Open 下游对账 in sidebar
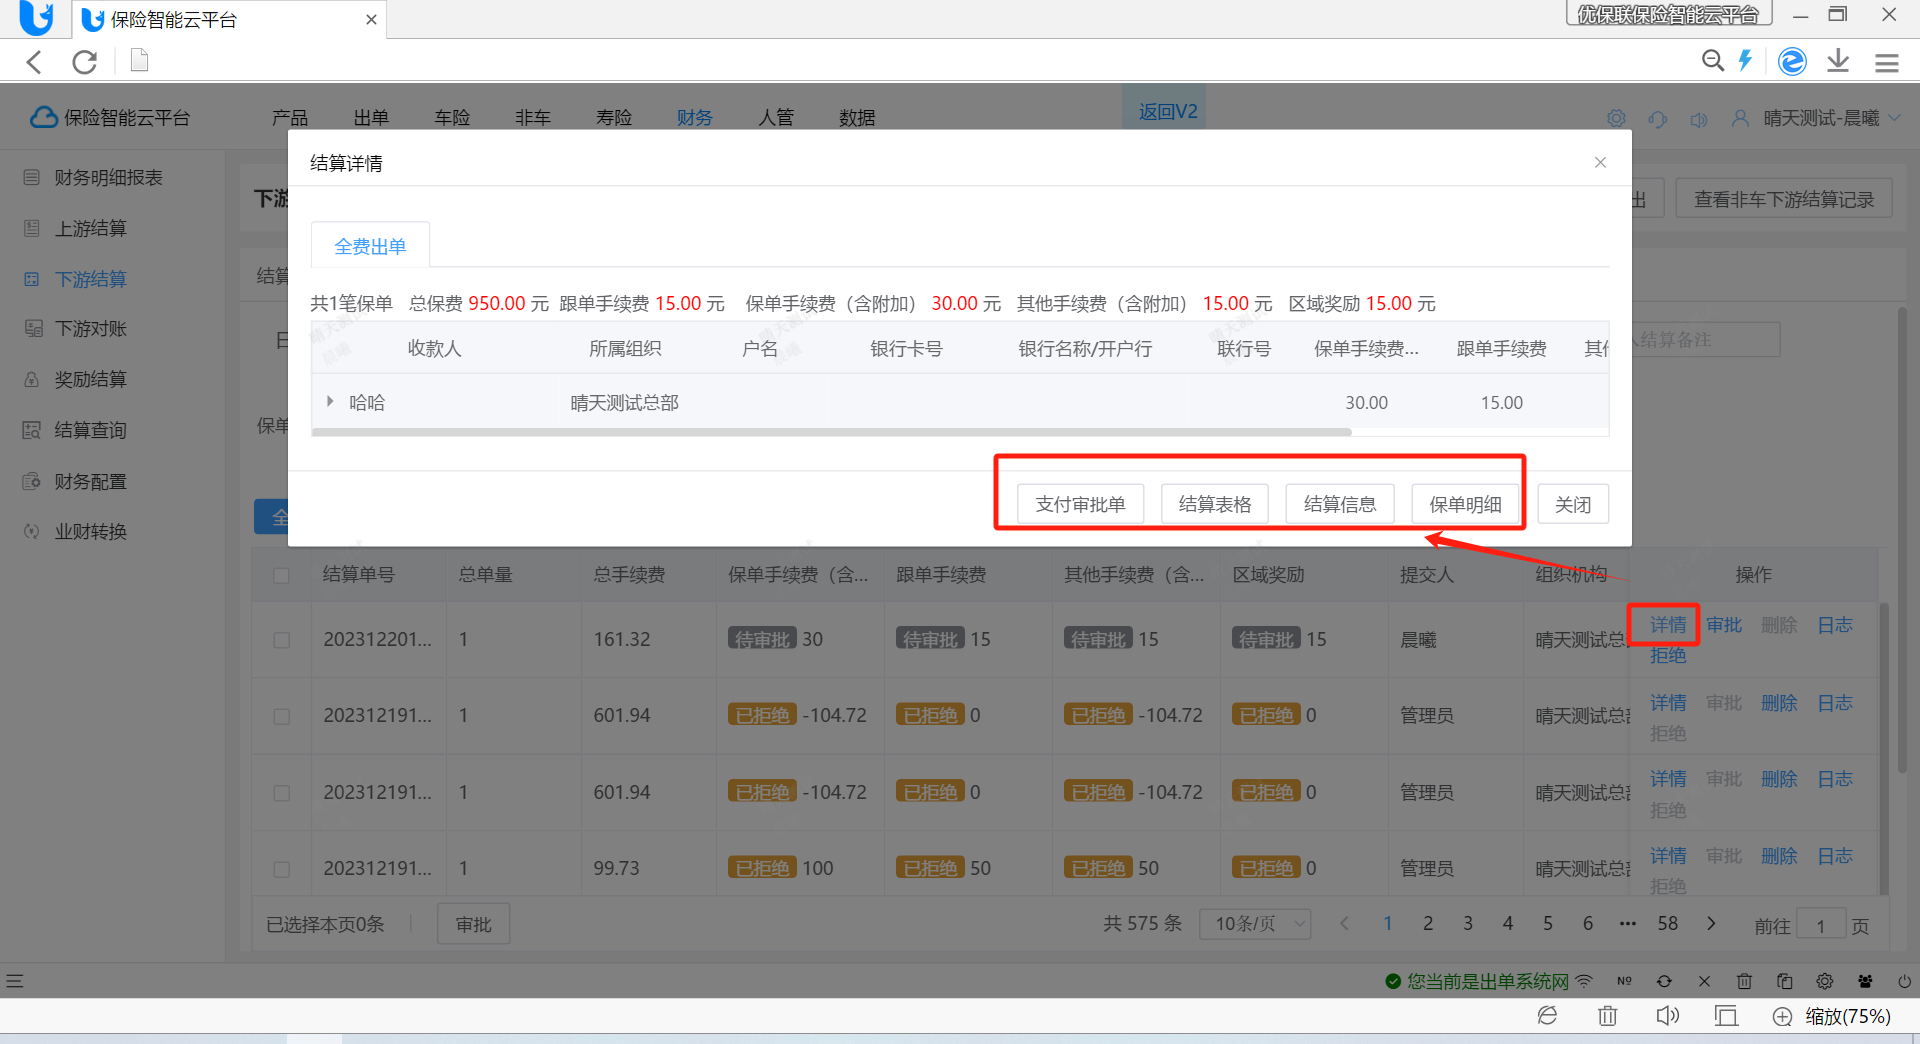This screenshot has height=1044, width=1920. click(90, 329)
